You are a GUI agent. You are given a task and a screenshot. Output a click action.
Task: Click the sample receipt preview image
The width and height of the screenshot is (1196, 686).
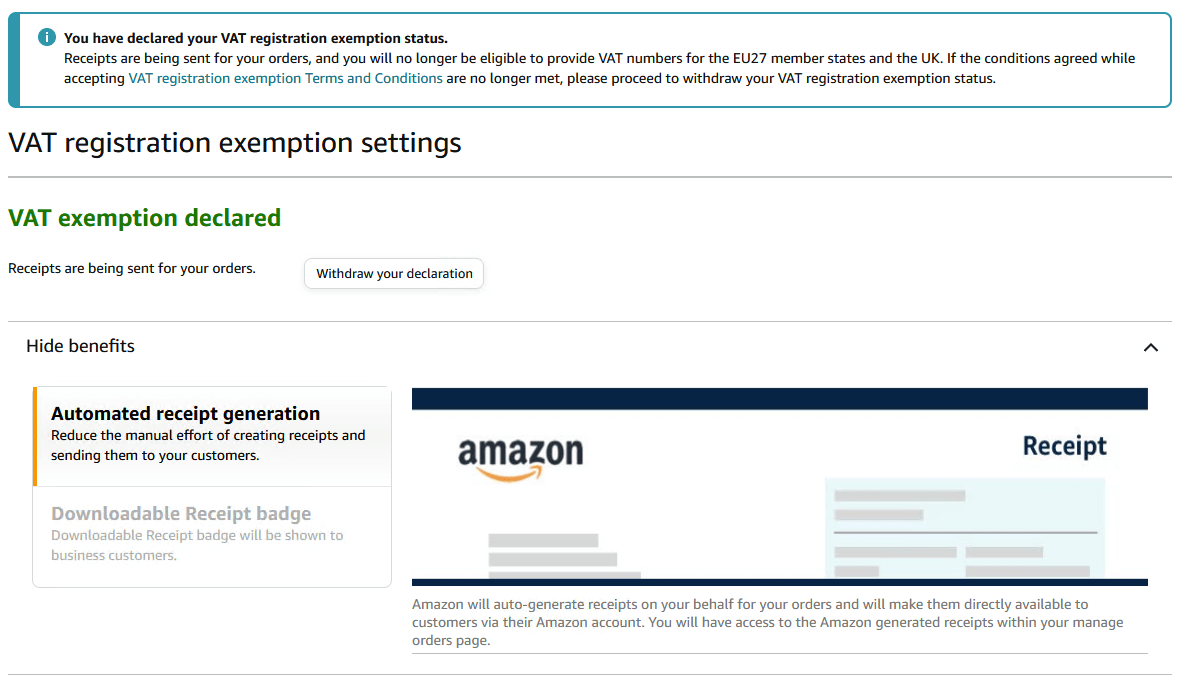click(780, 486)
